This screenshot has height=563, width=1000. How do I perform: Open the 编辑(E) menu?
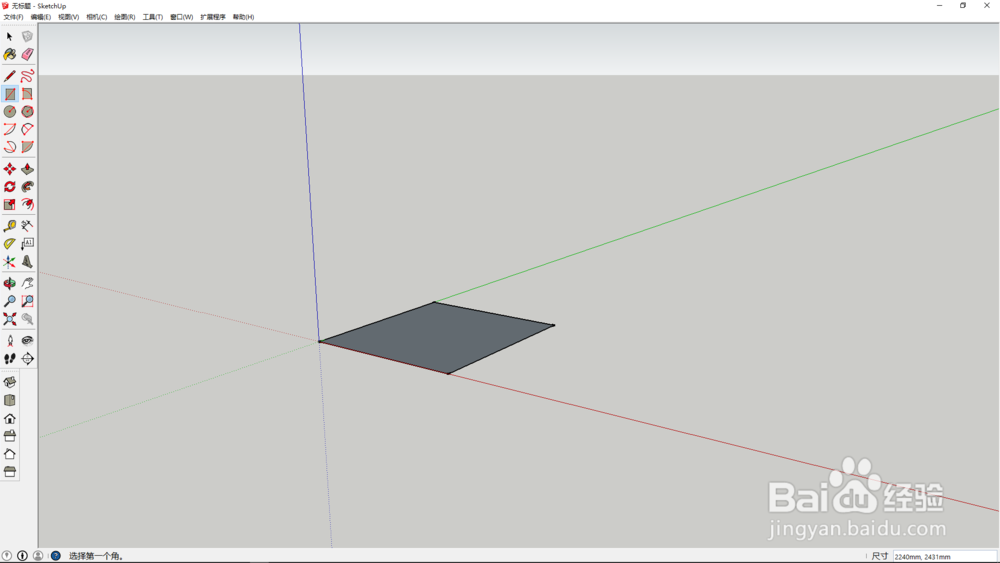[41, 17]
